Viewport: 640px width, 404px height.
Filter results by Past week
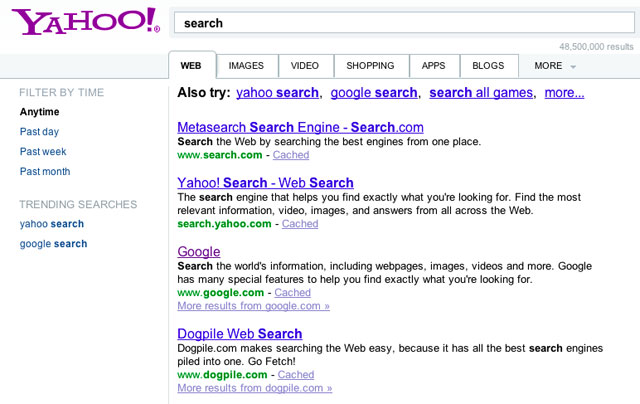pos(43,151)
